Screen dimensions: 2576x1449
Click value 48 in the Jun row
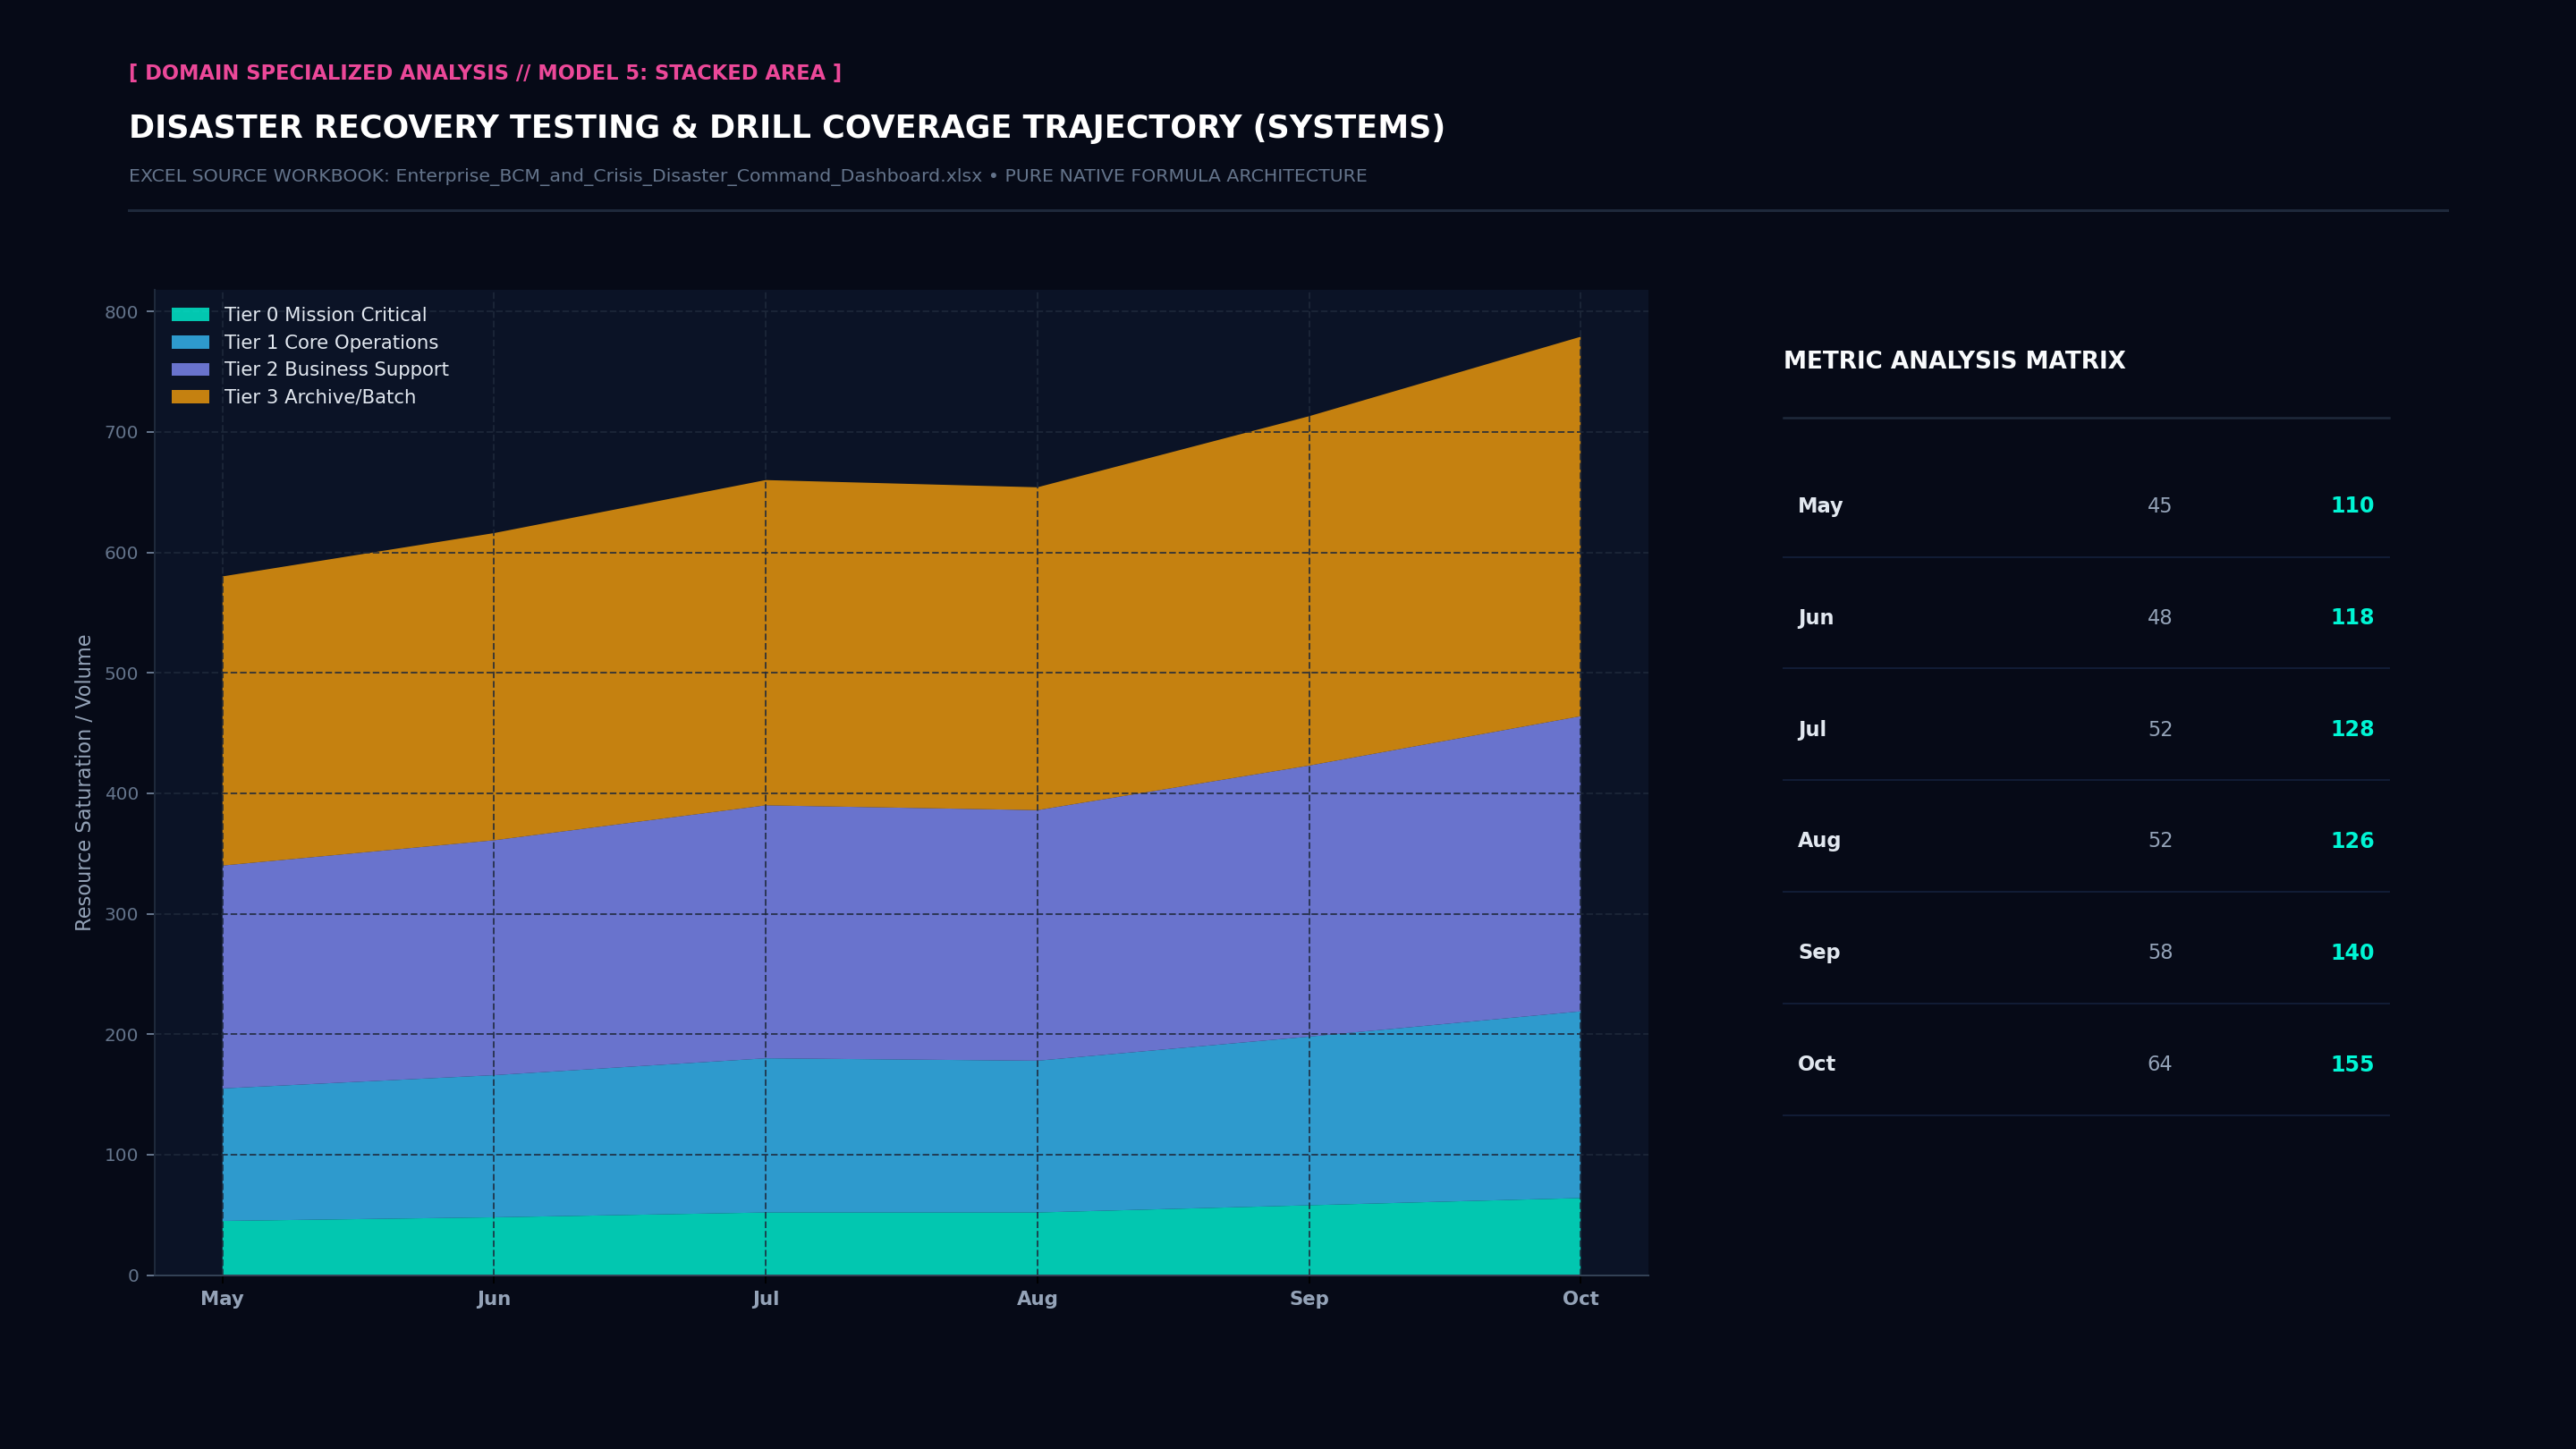tap(2160, 618)
